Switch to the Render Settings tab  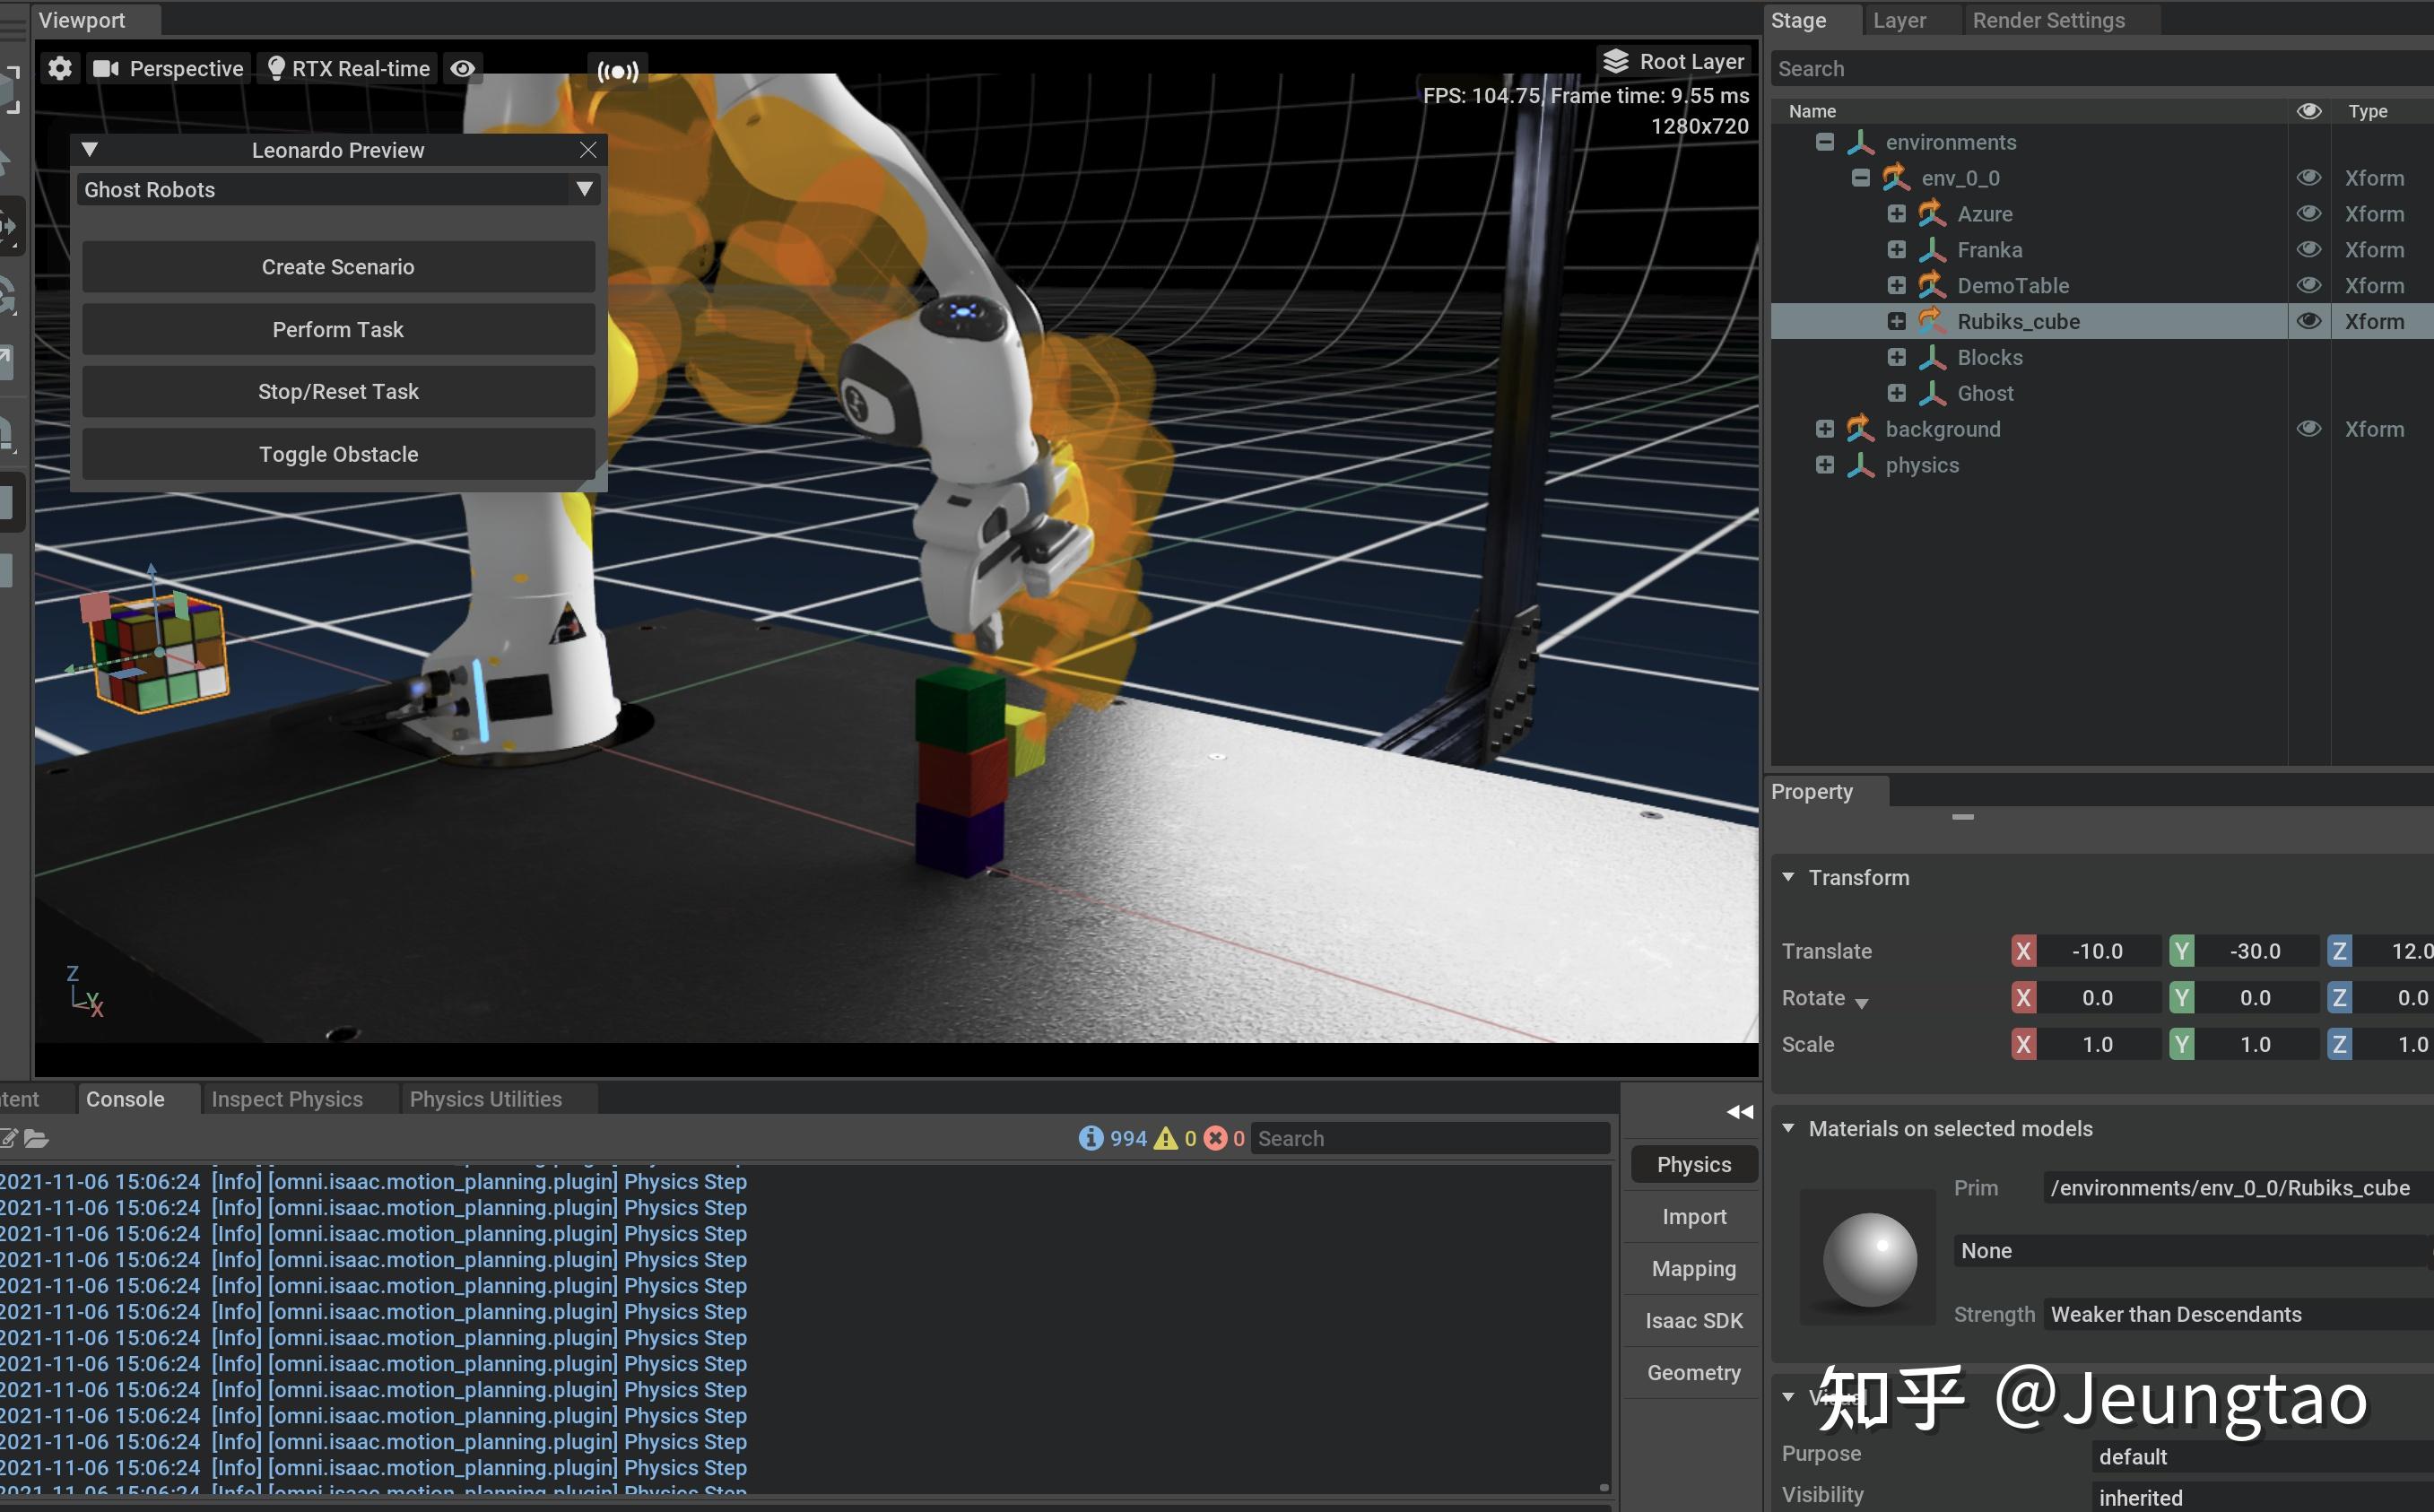click(x=2048, y=20)
